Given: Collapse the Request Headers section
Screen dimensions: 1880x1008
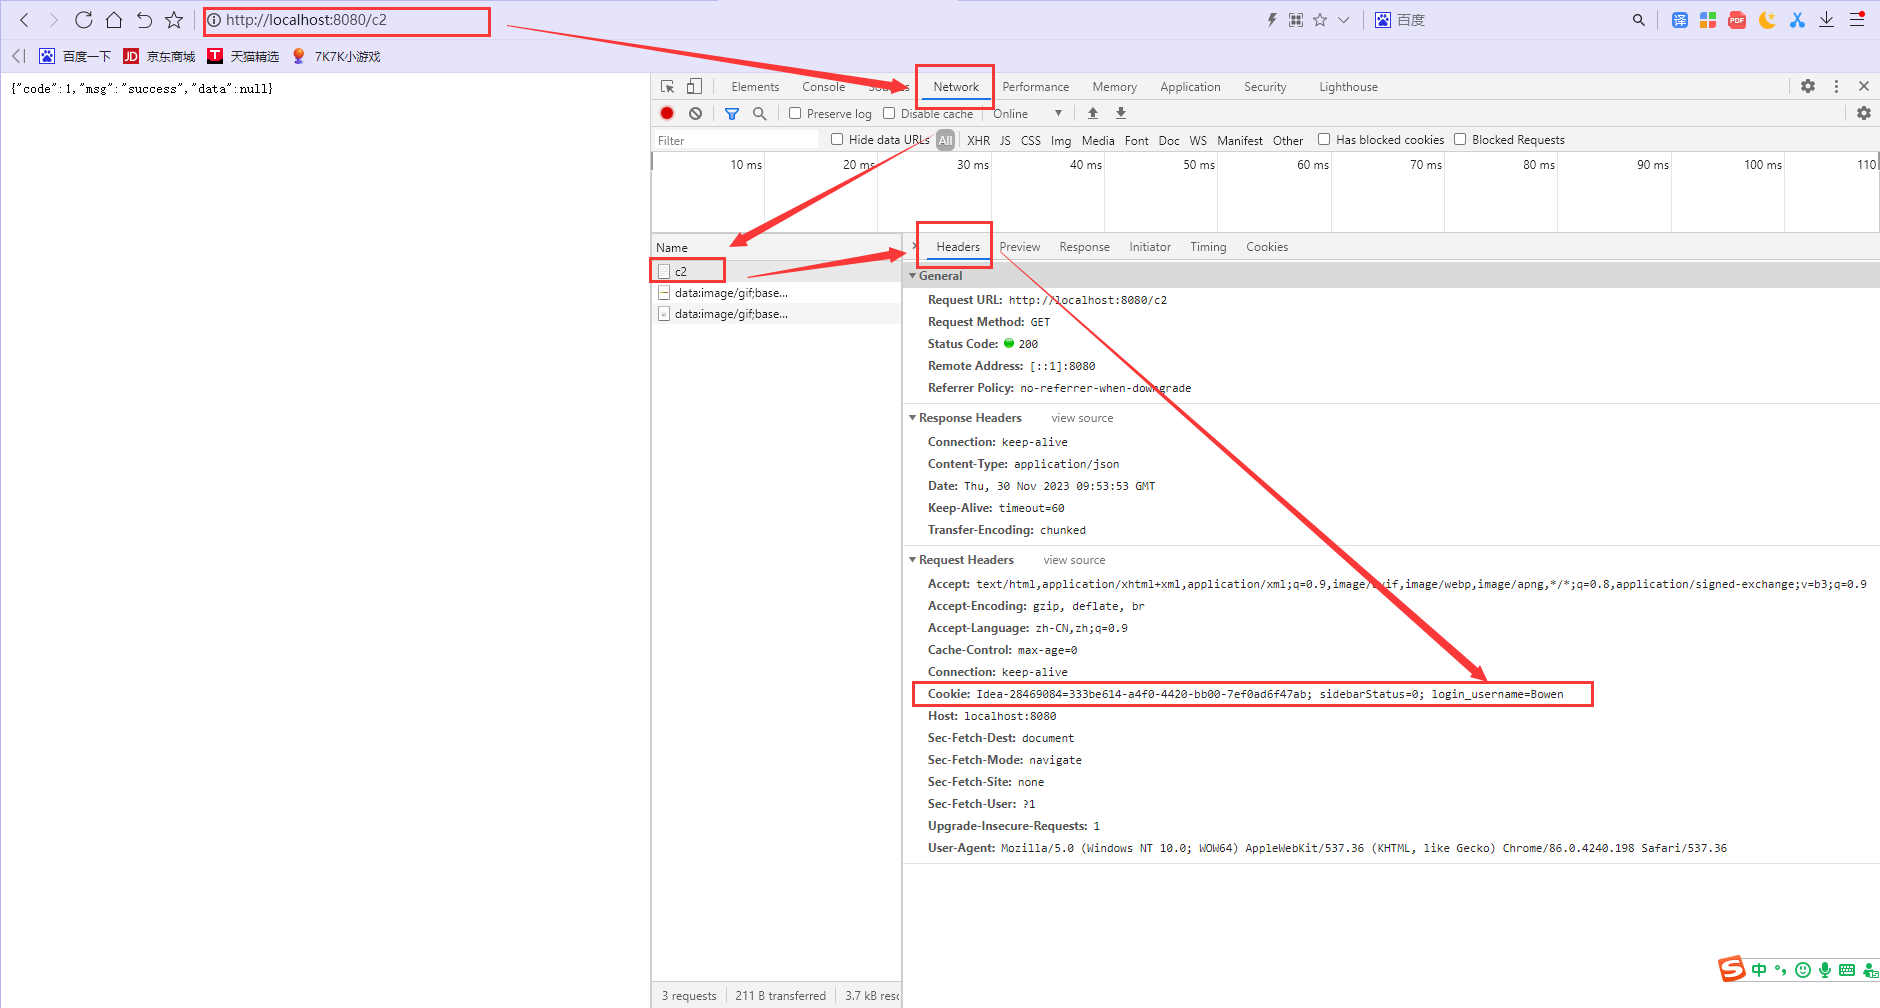Looking at the screenshot, I should (912, 560).
